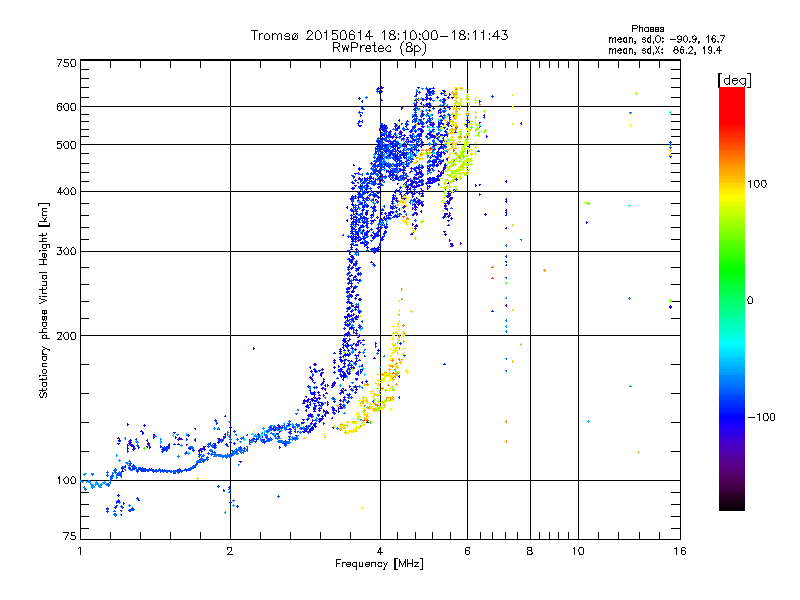This screenshot has height=600, width=800.
Task: Click the y-axis '750' tick label
Action: (67, 63)
